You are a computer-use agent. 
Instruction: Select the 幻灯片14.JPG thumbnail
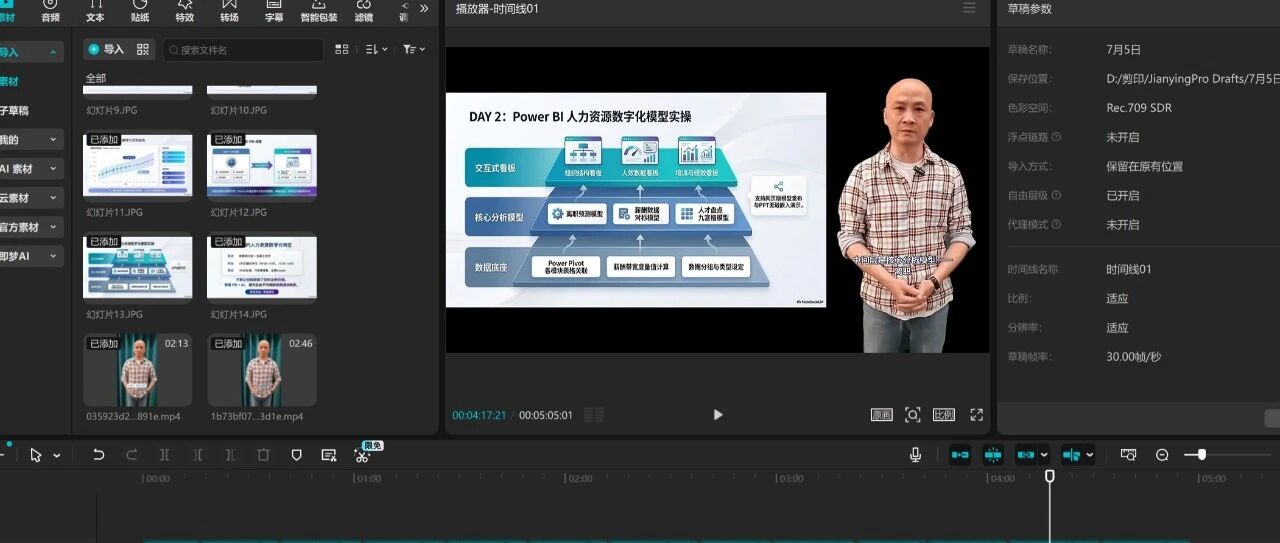pyautogui.click(x=262, y=267)
